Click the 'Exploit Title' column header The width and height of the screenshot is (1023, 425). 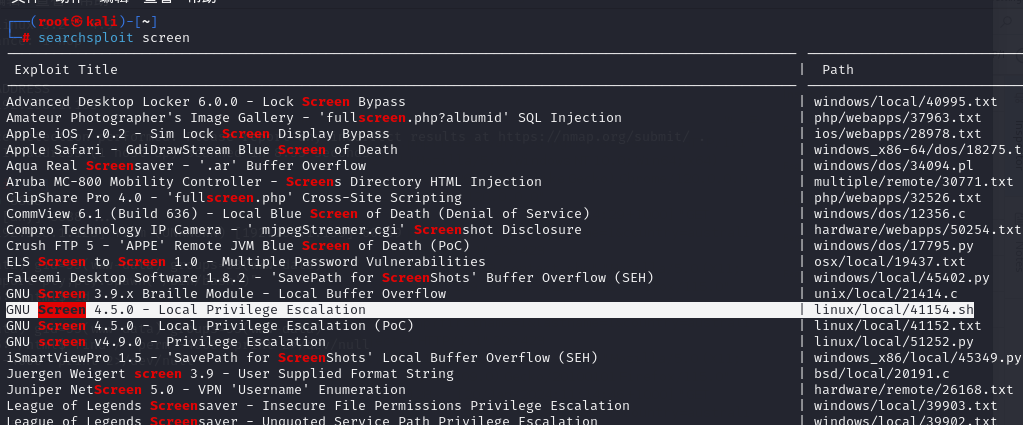[x=66, y=70]
